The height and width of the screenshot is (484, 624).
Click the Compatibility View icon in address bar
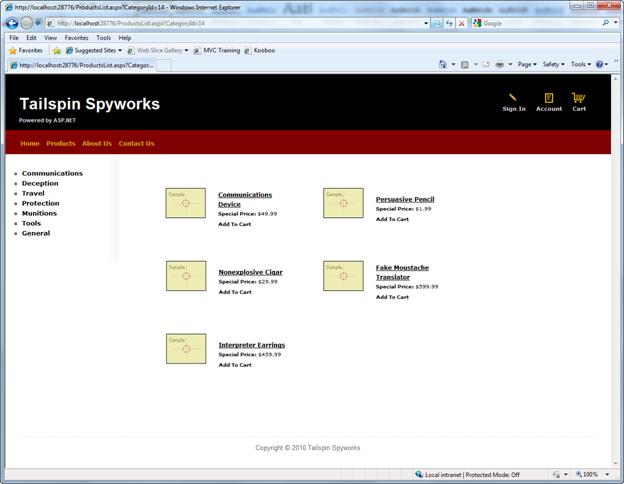click(x=437, y=23)
